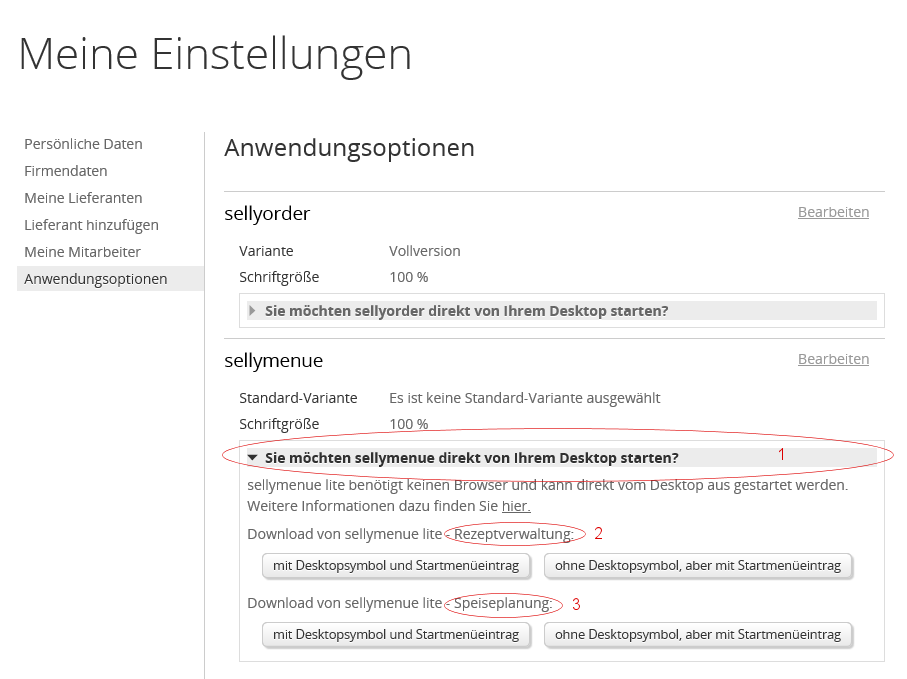Click the 'Vollversion' variant value

425,251
